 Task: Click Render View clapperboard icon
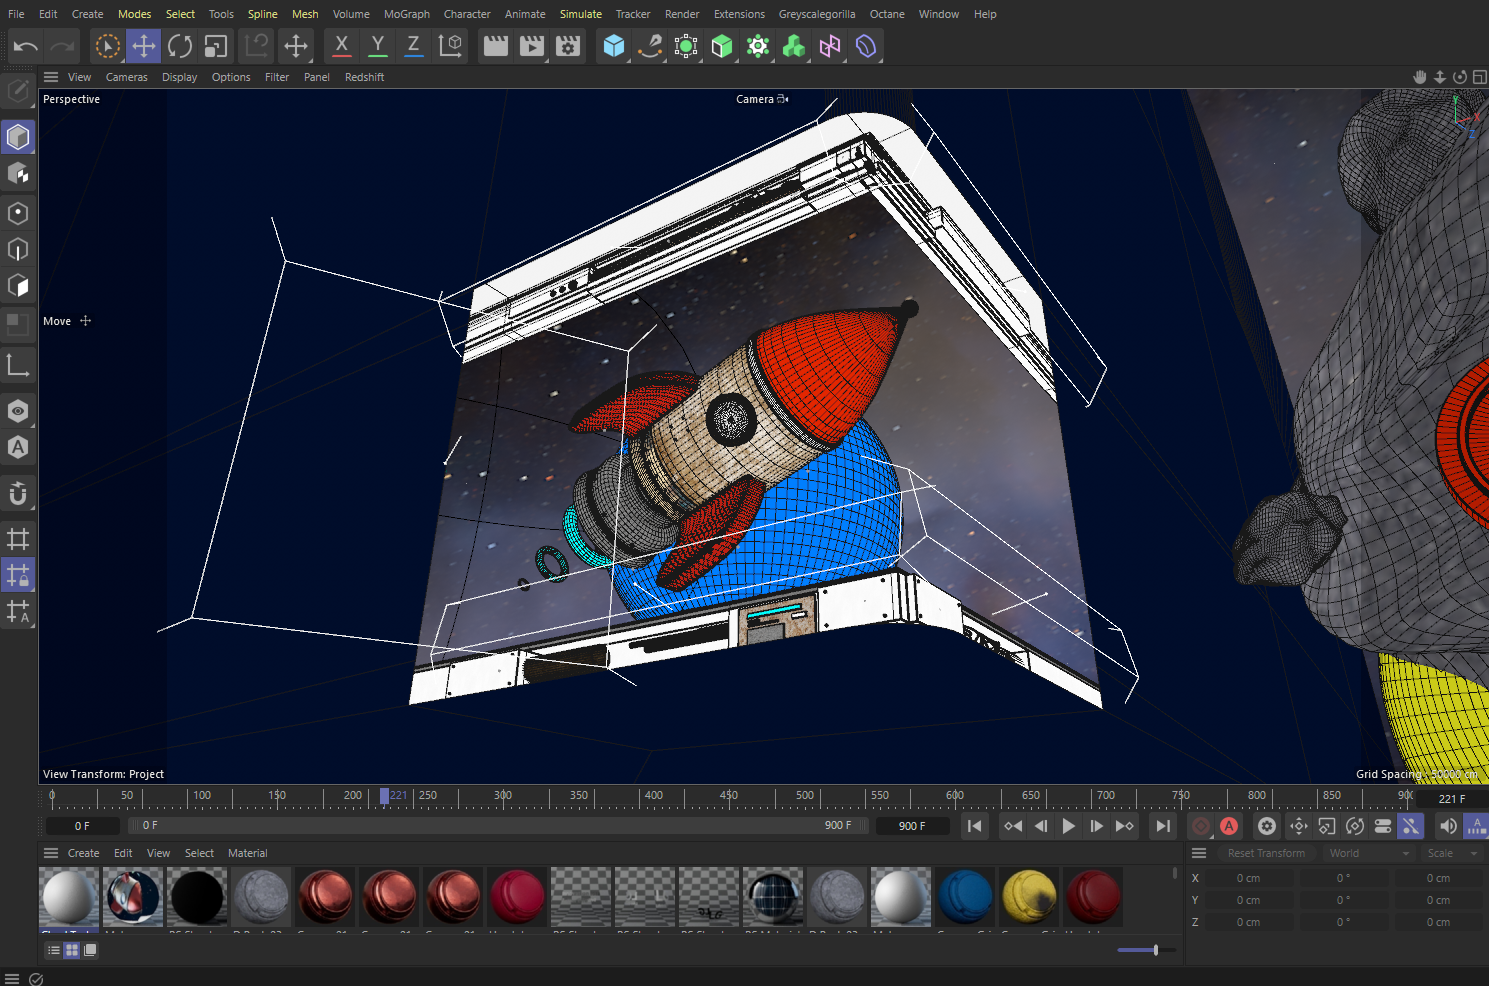(x=495, y=46)
